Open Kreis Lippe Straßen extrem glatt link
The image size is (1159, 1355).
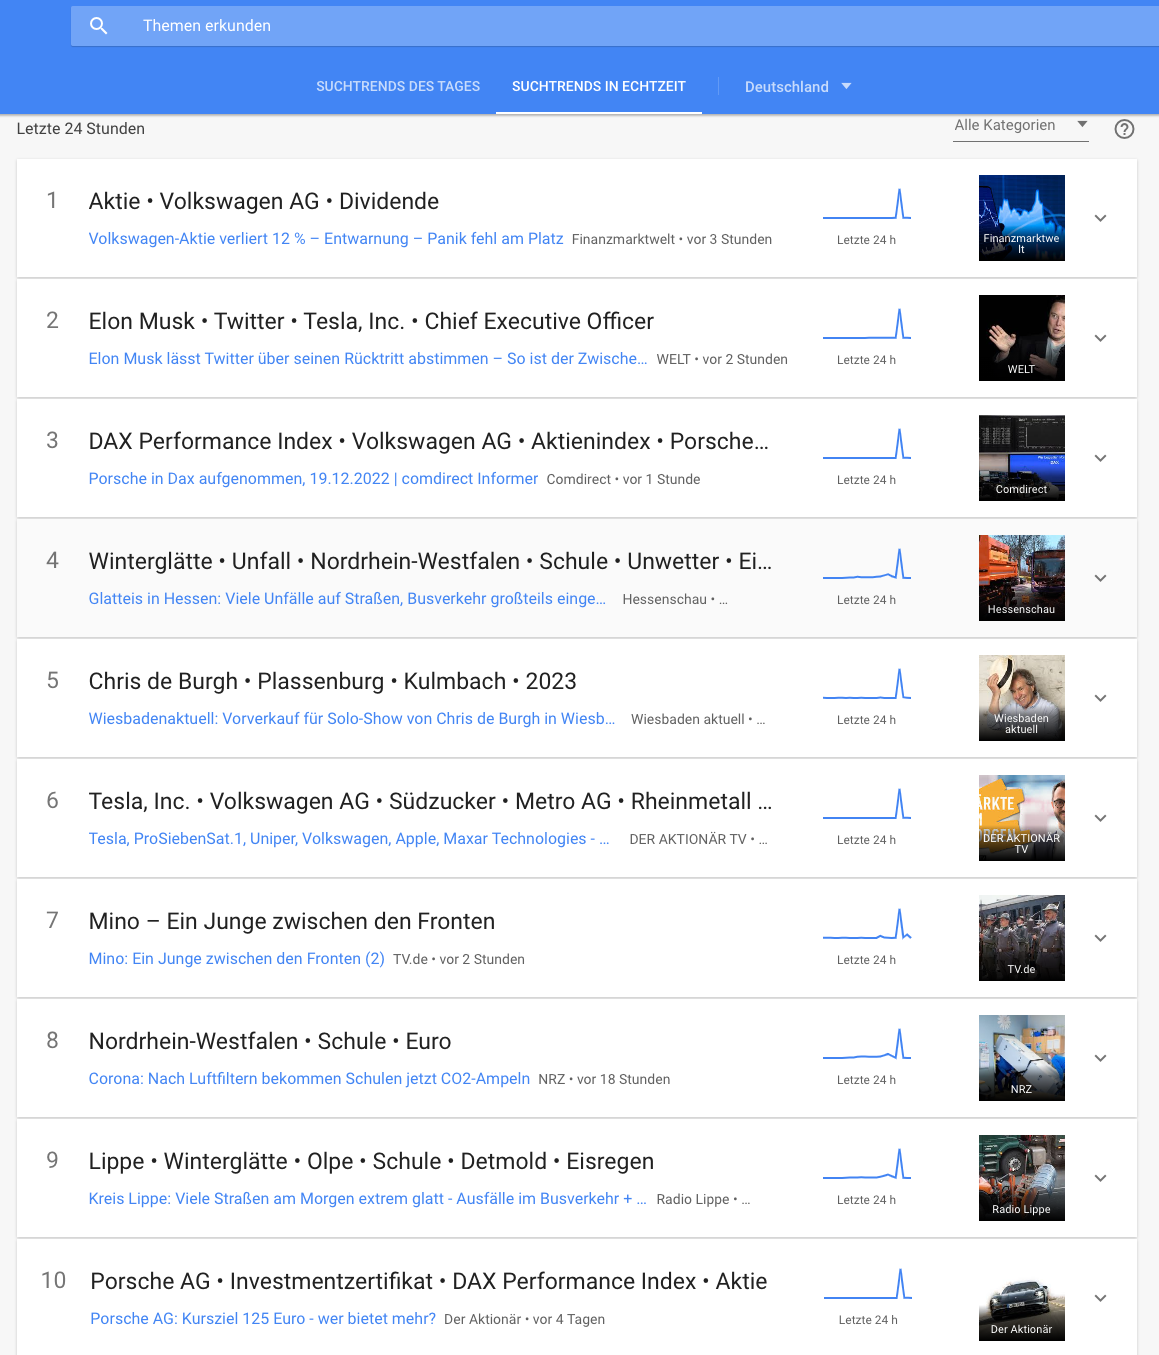pyautogui.click(x=368, y=1198)
